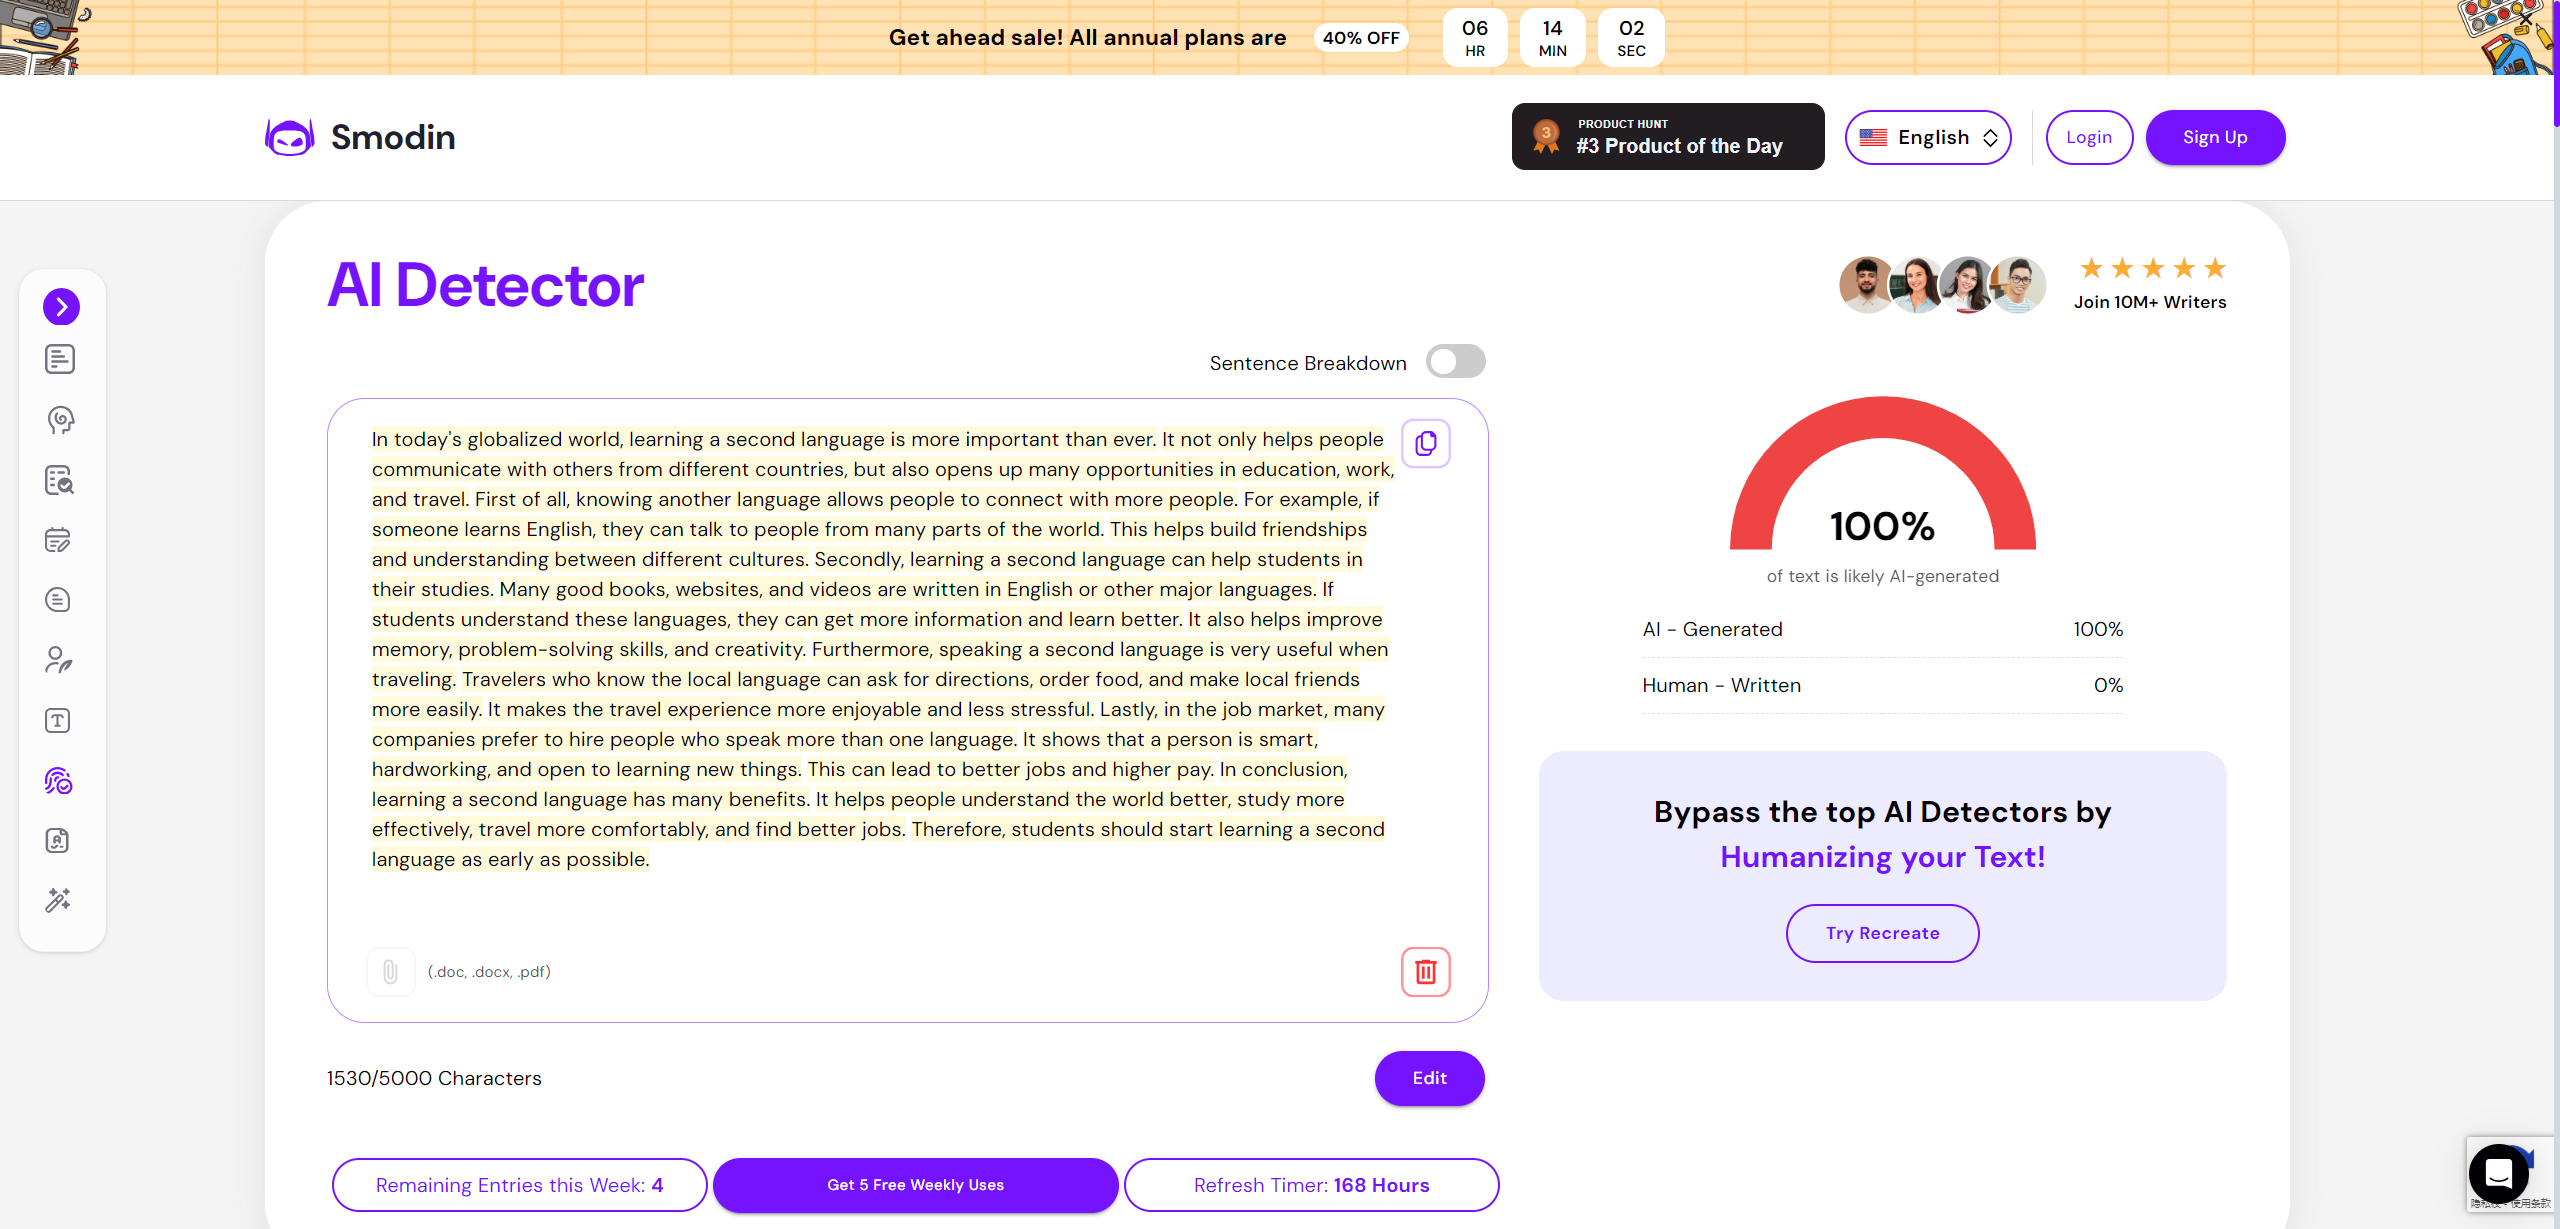This screenshot has width=2560, height=1229.
Task: Click the Login button
Action: click(x=2089, y=137)
